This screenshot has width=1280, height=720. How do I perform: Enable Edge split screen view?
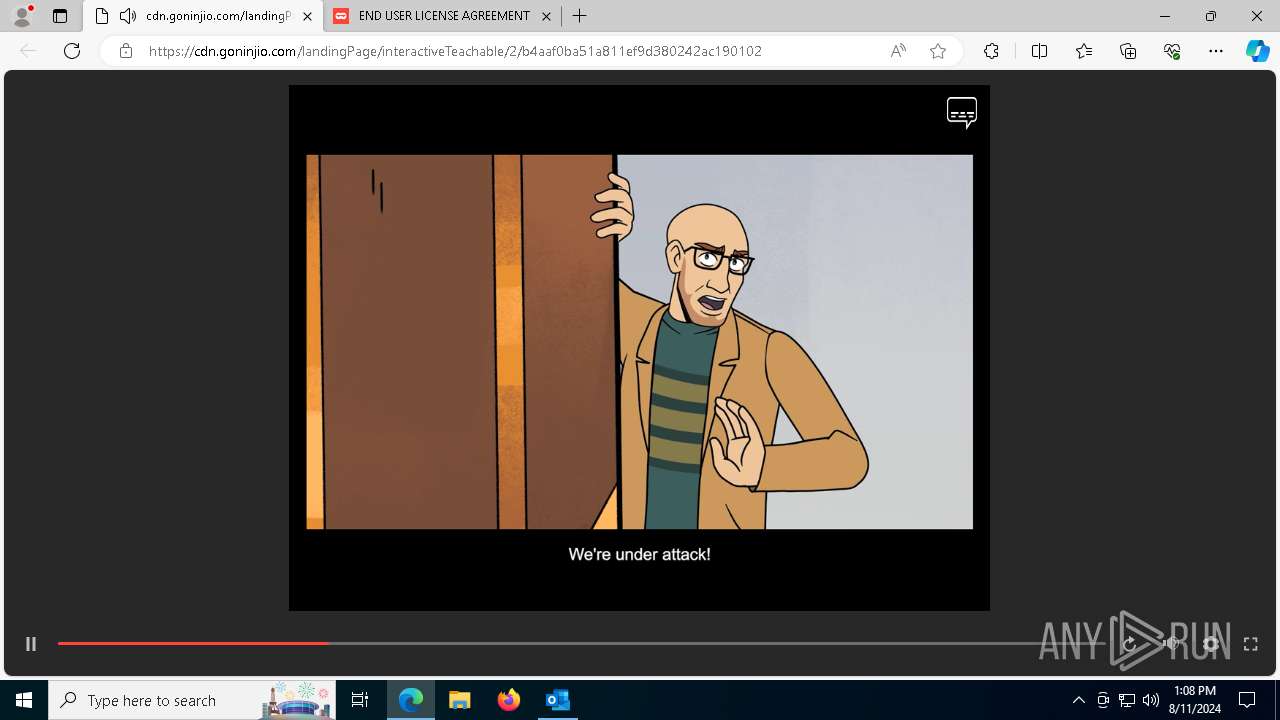coord(1039,51)
